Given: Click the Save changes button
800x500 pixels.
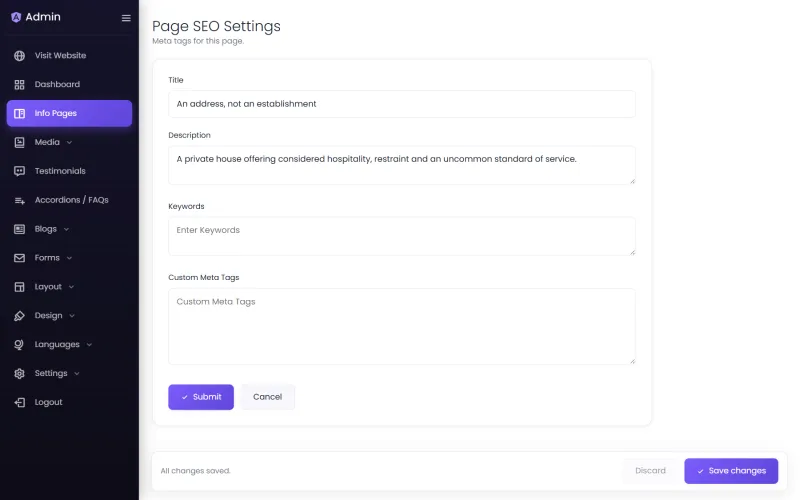Looking at the screenshot, I should pos(731,471).
